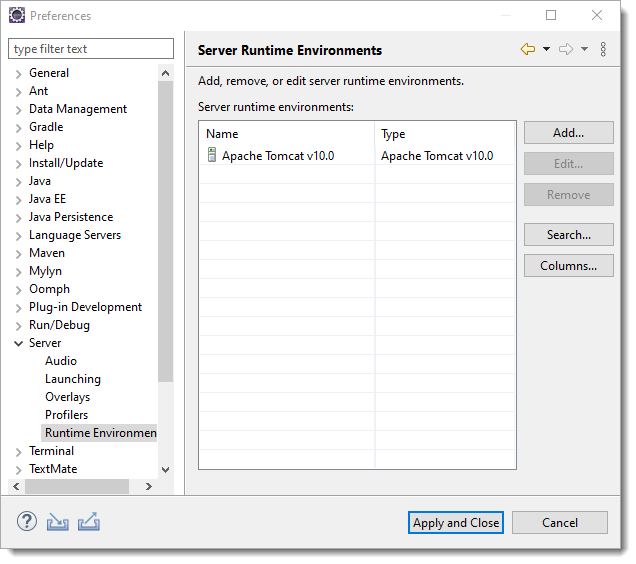Click the Add... button

[568, 133]
